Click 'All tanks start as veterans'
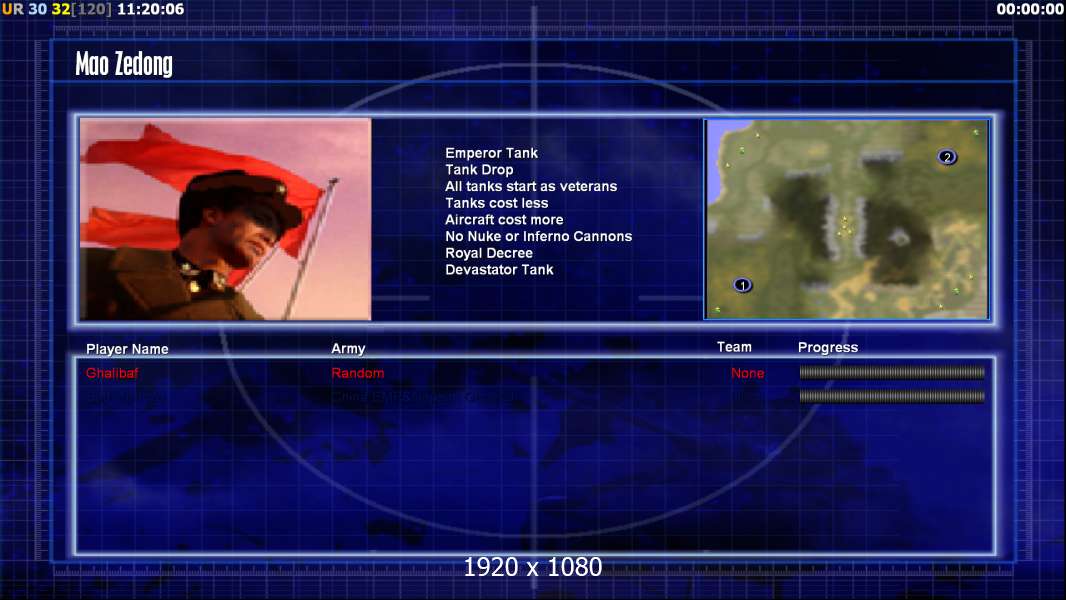Viewport: 1066px width, 600px height. [x=531, y=186]
